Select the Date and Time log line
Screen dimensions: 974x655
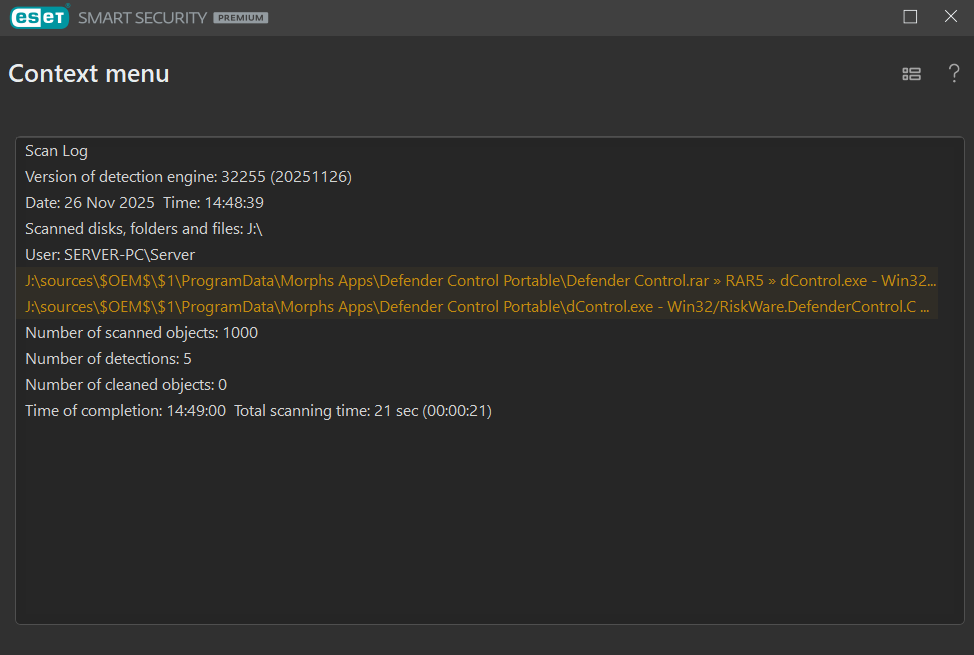pyautogui.click(x=144, y=203)
